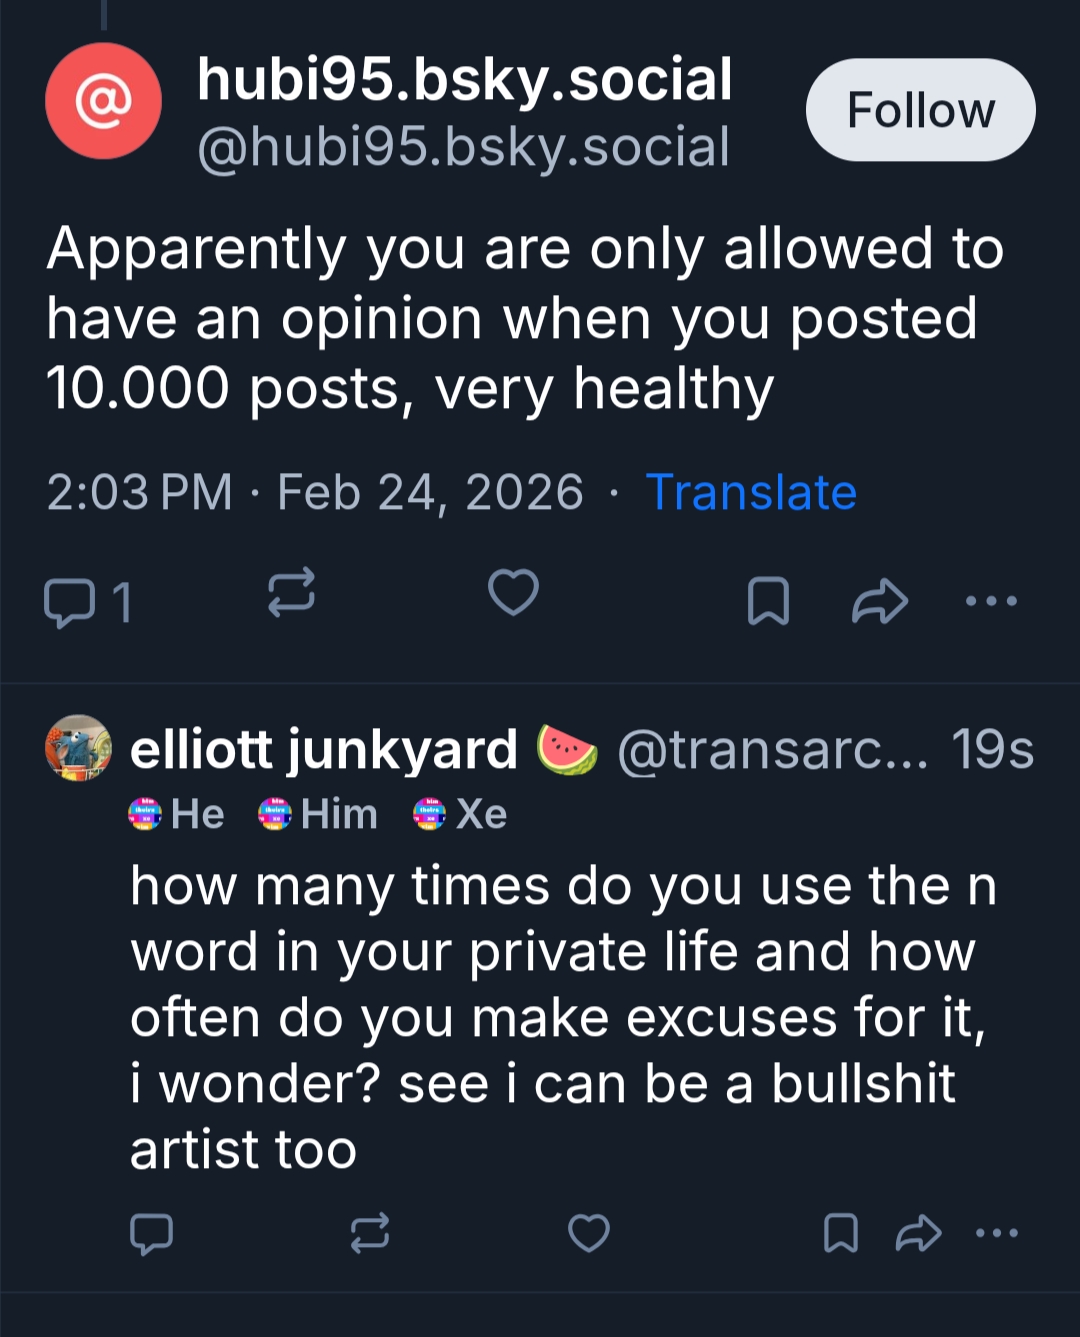Reply to elliott junkyard's comment
The height and width of the screenshot is (1337, 1080).
(152, 1234)
